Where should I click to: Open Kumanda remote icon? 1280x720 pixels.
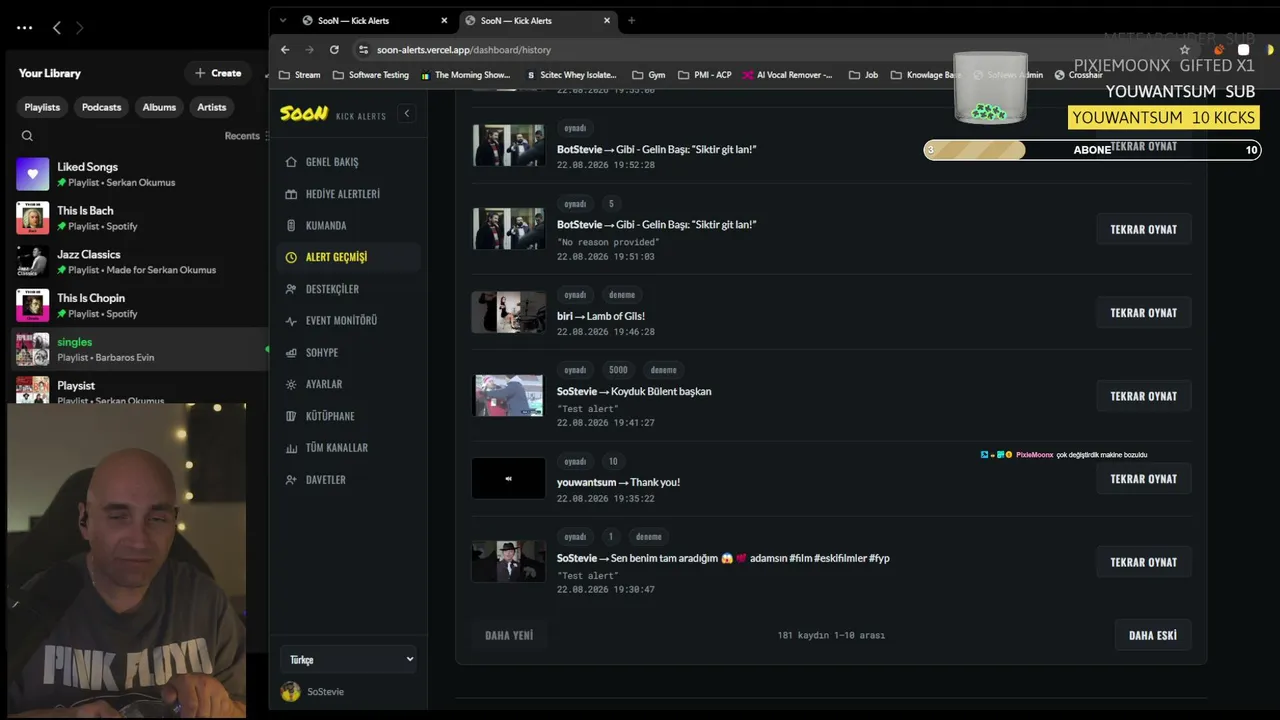[x=291, y=226]
